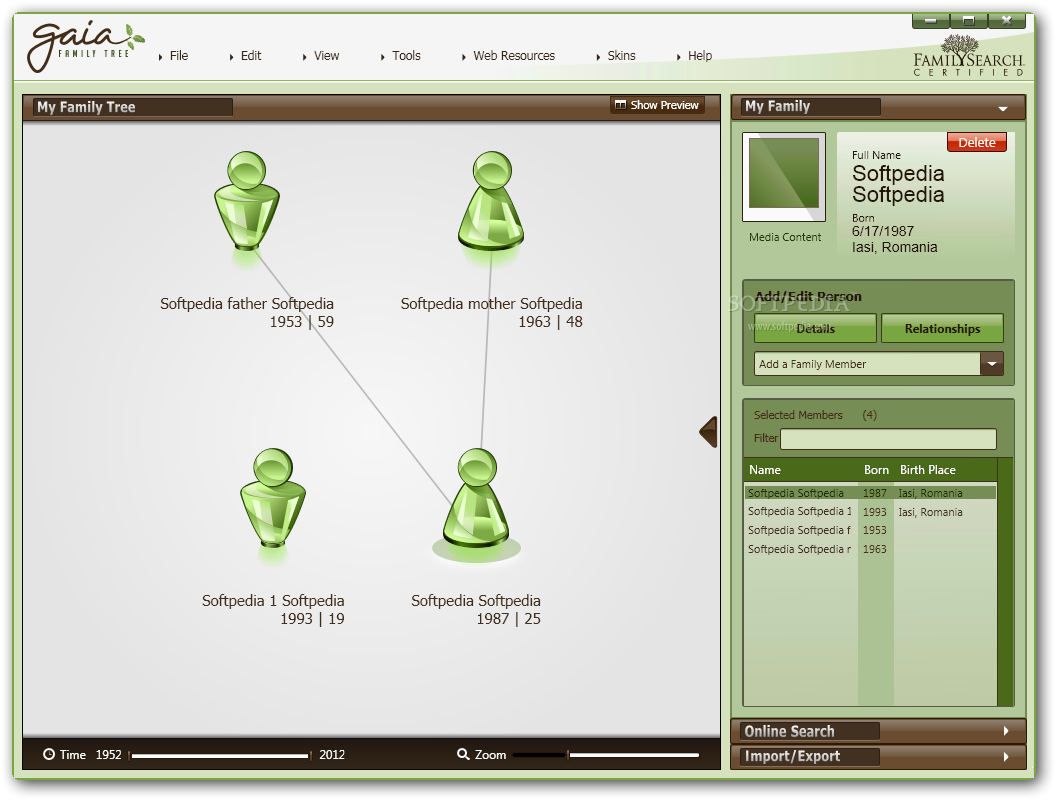Click the My Family Tree title
This screenshot has width=1056, height=800.
coord(86,107)
